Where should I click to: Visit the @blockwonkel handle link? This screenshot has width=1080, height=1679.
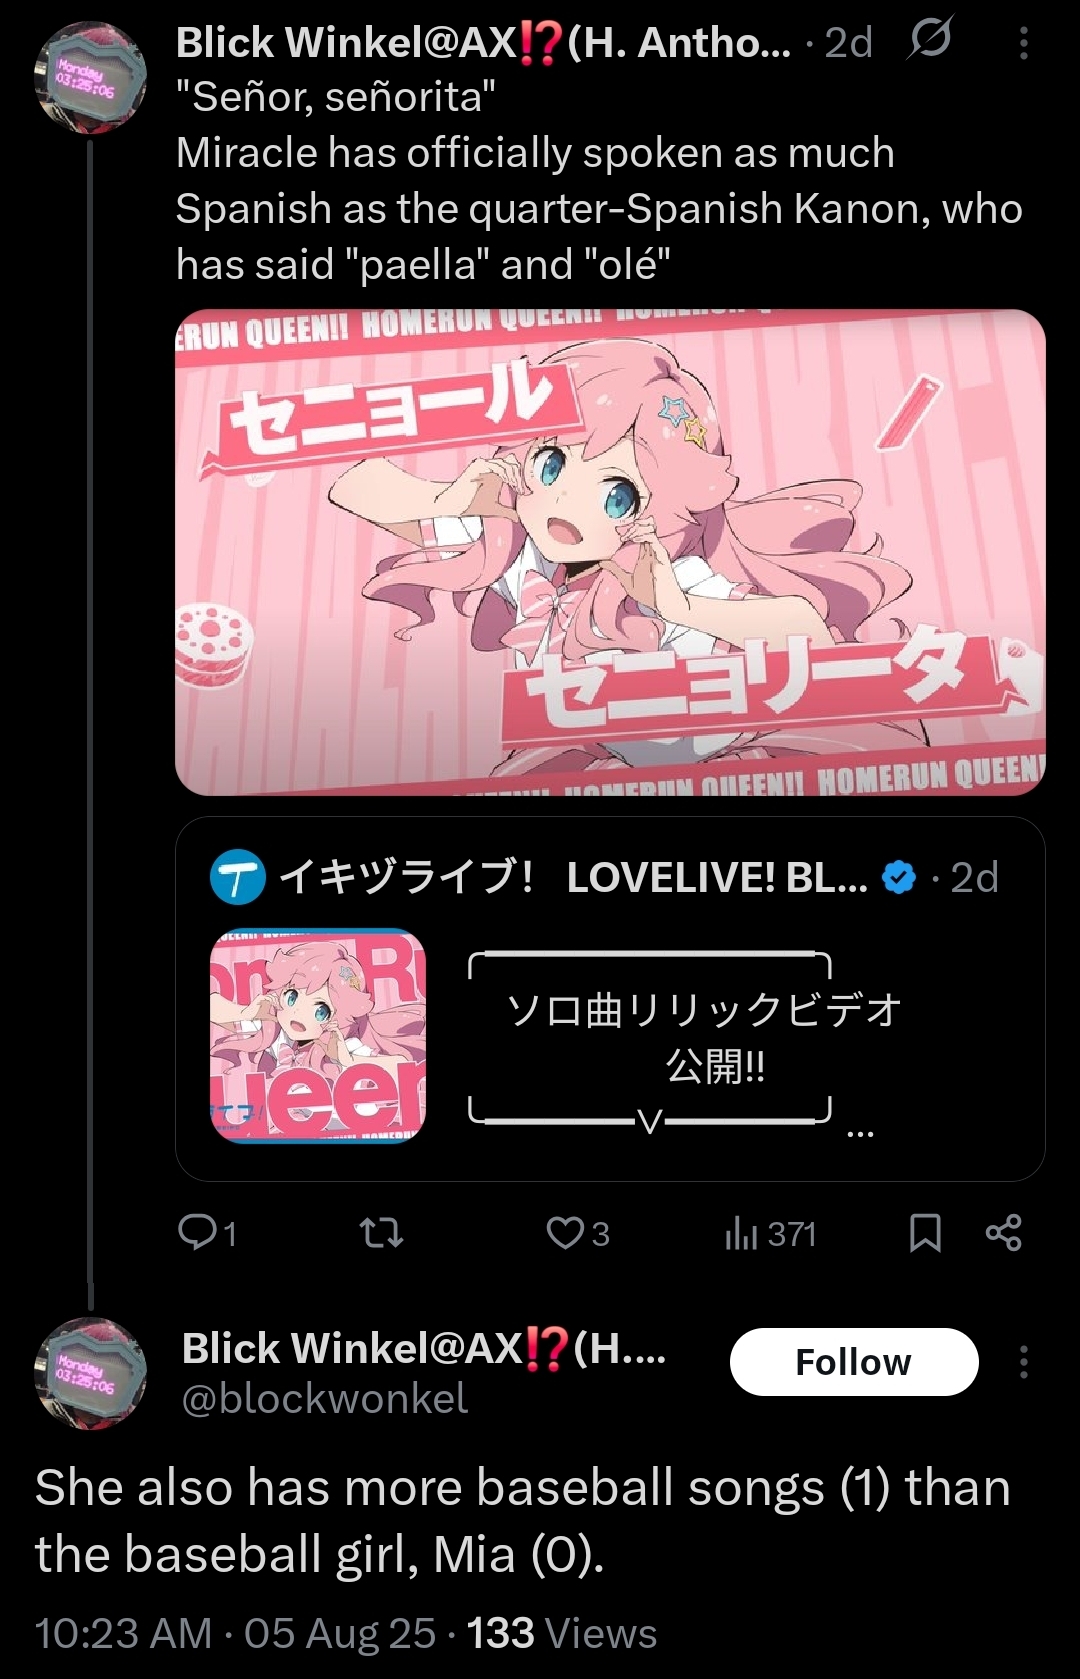point(324,1398)
